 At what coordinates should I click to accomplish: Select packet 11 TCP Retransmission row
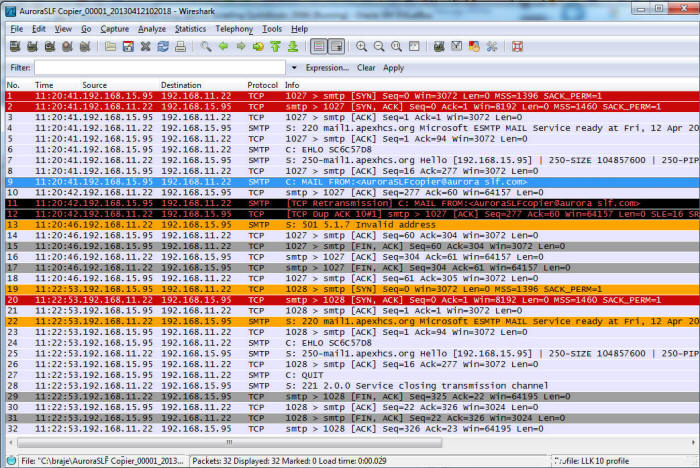coord(352,203)
